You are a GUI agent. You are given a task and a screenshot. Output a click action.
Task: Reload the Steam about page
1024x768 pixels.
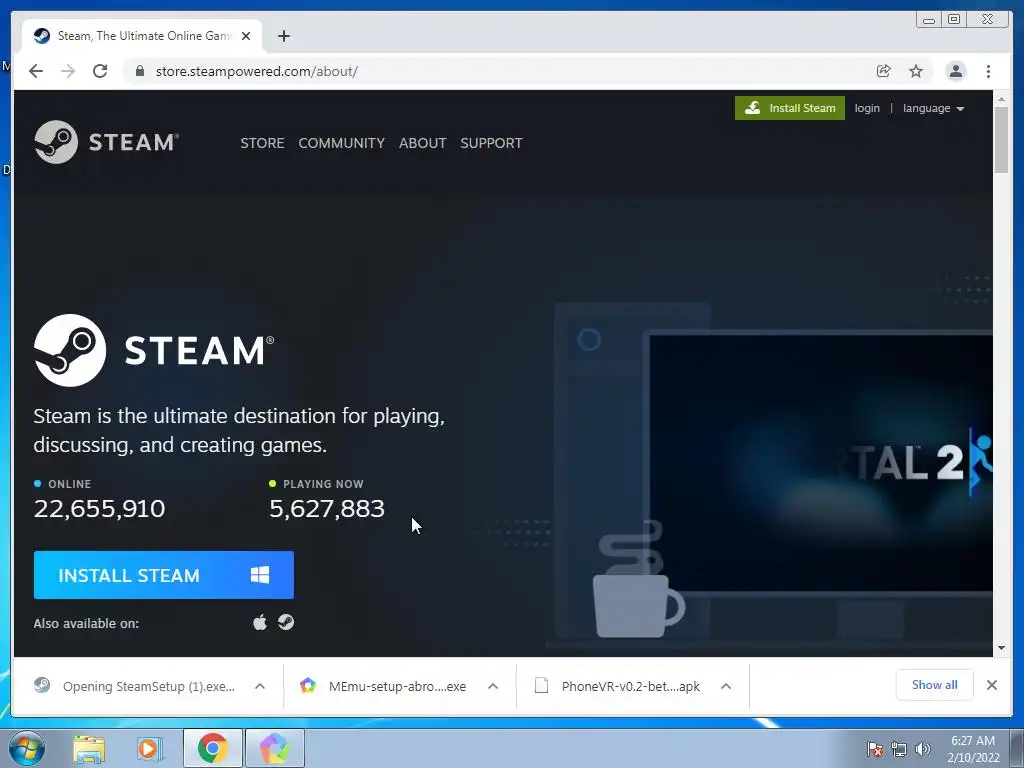[x=100, y=71]
